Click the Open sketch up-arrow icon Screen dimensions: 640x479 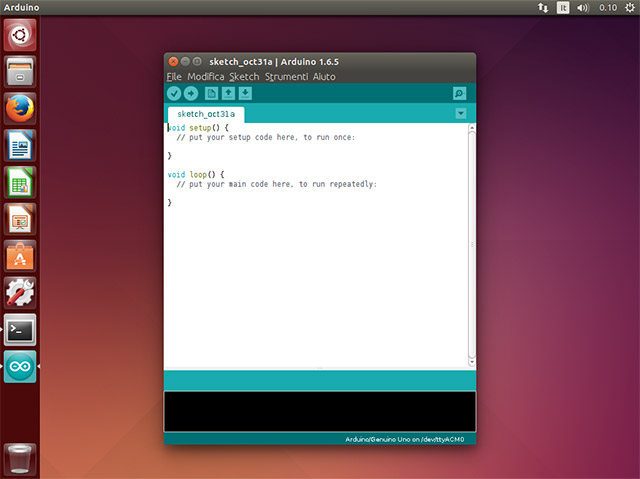pyautogui.click(x=228, y=93)
